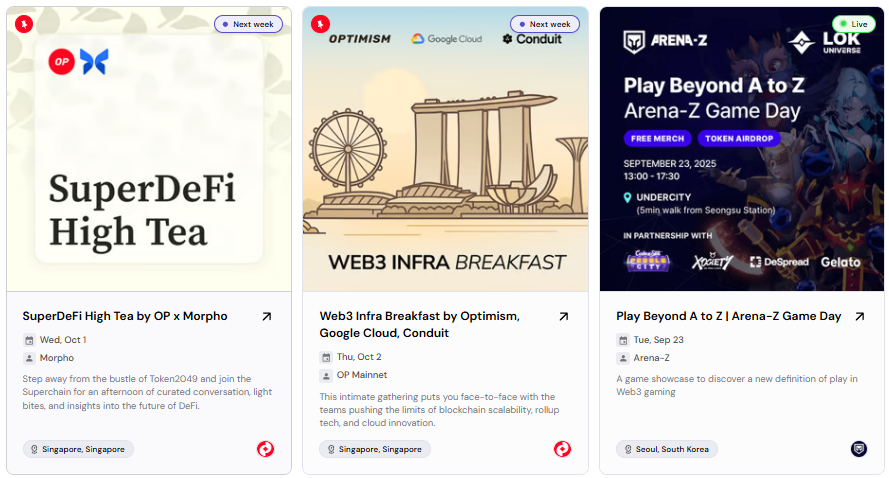Click the OP red circle logo on SuperDeFi banner
889x478 pixels.
[x=61, y=62]
